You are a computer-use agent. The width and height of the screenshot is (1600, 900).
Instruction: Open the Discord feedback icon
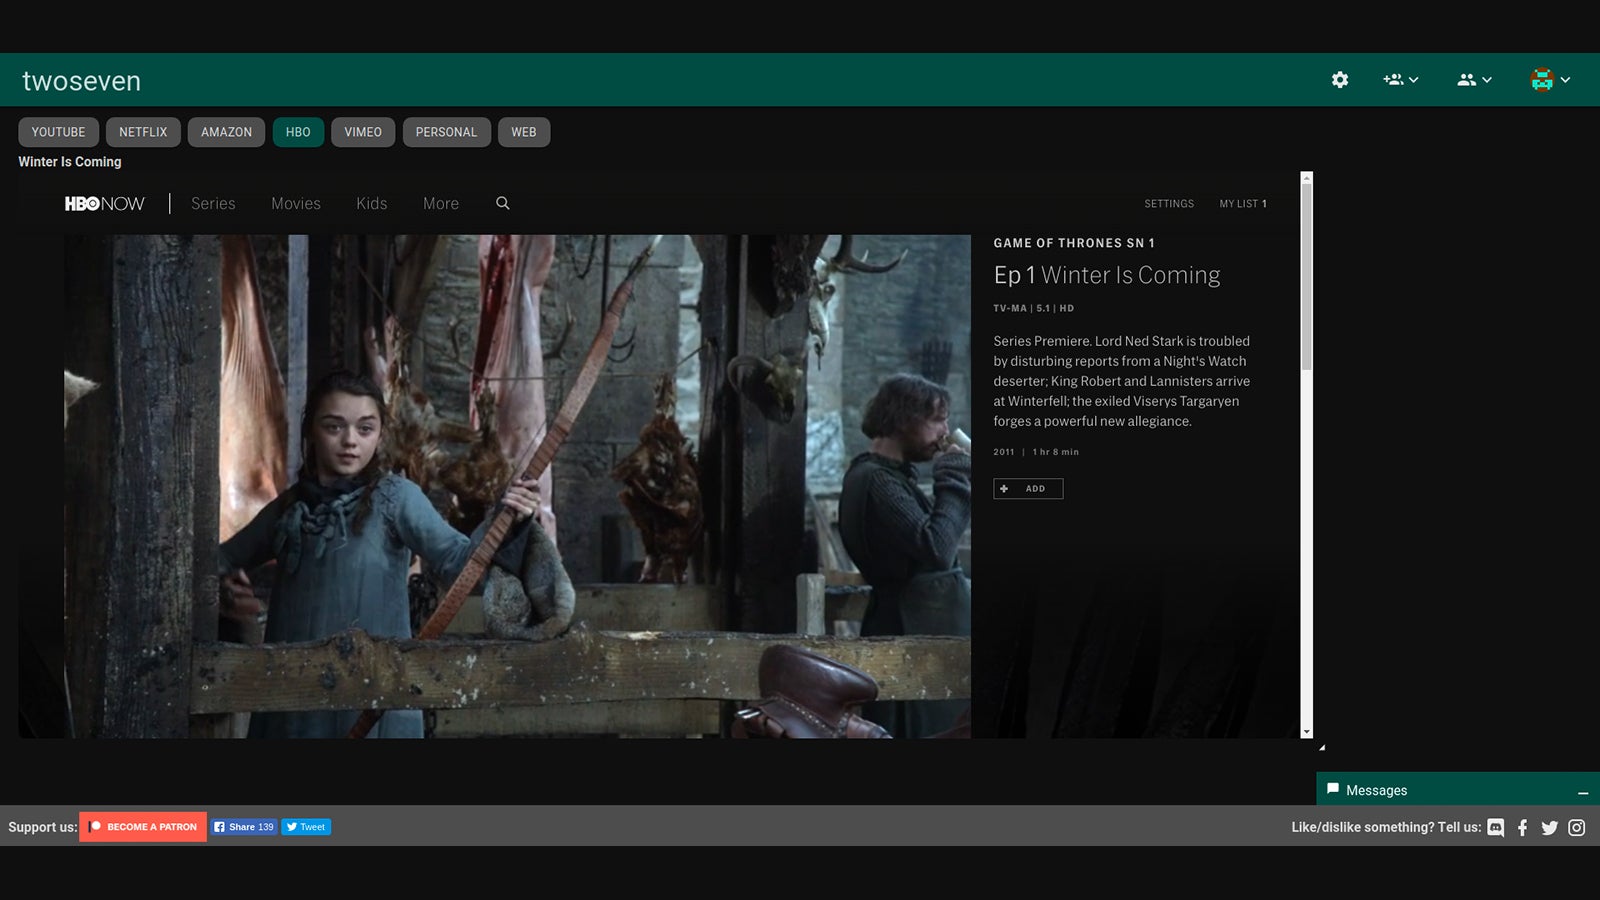(x=1496, y=827)
